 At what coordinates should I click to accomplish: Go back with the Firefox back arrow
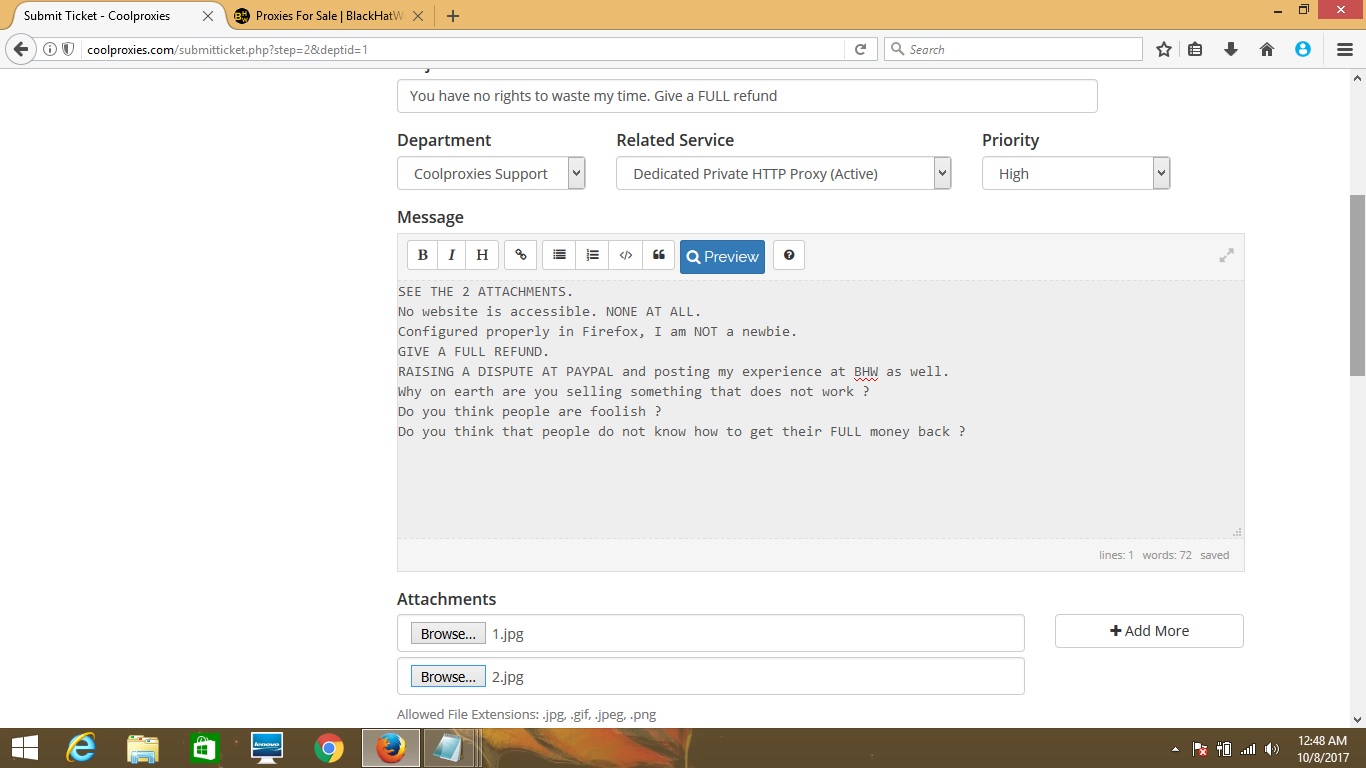coord(21,49)
